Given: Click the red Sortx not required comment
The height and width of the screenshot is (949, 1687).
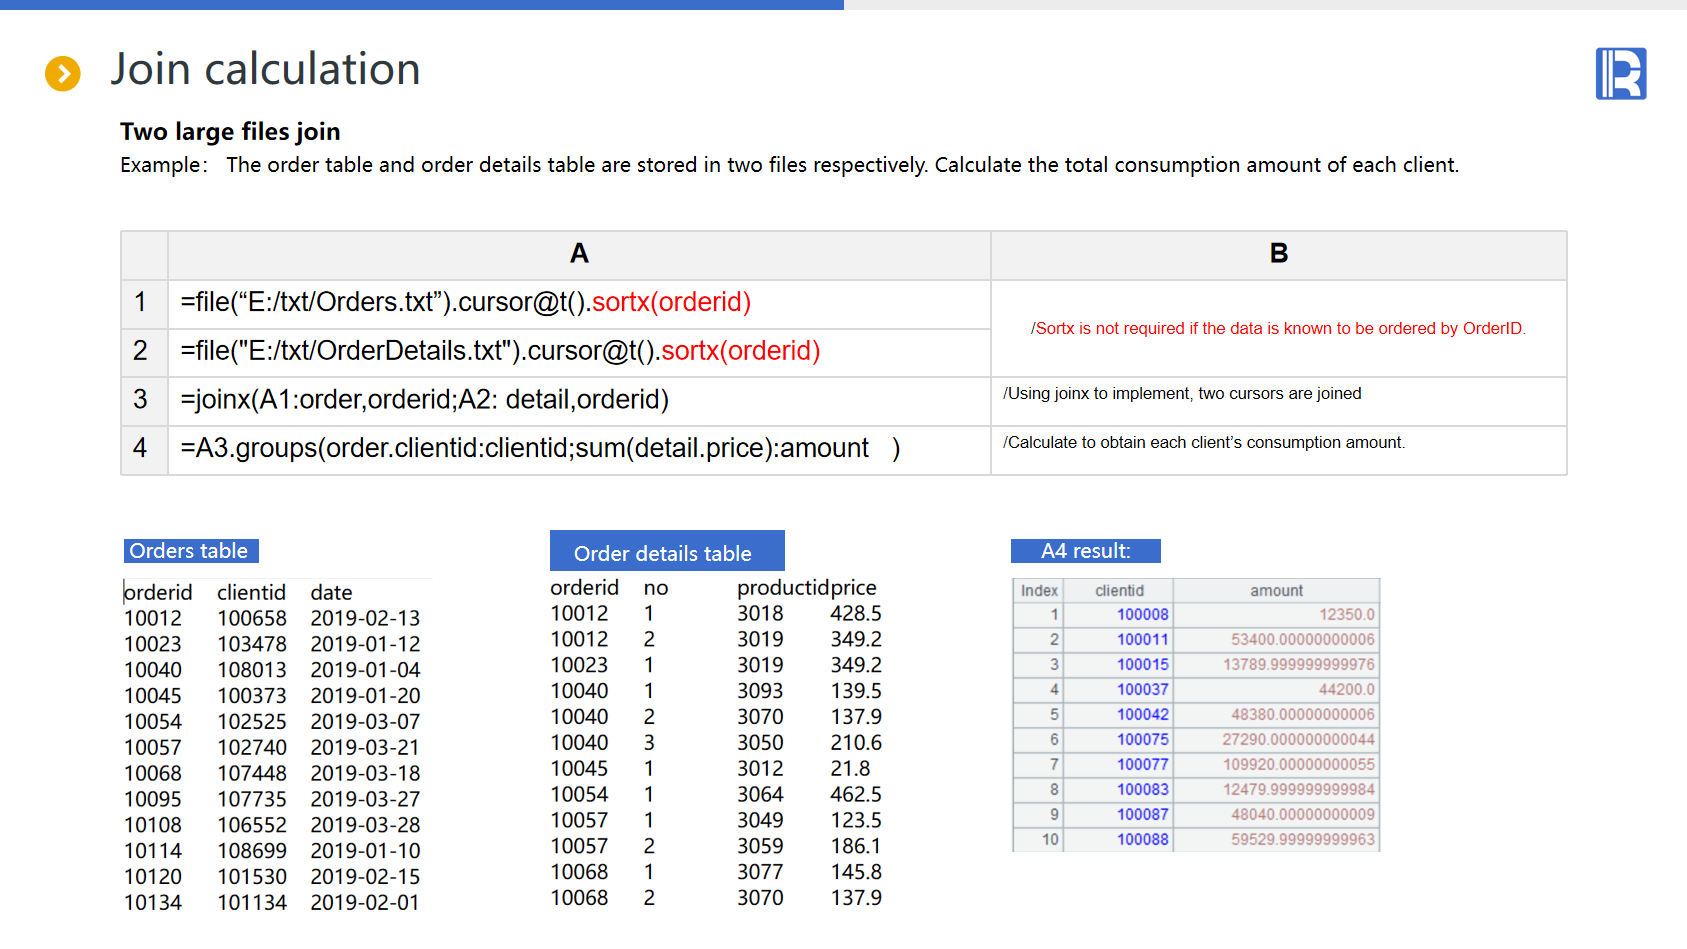Looking at the screenshot, I should click(1278, 328).
